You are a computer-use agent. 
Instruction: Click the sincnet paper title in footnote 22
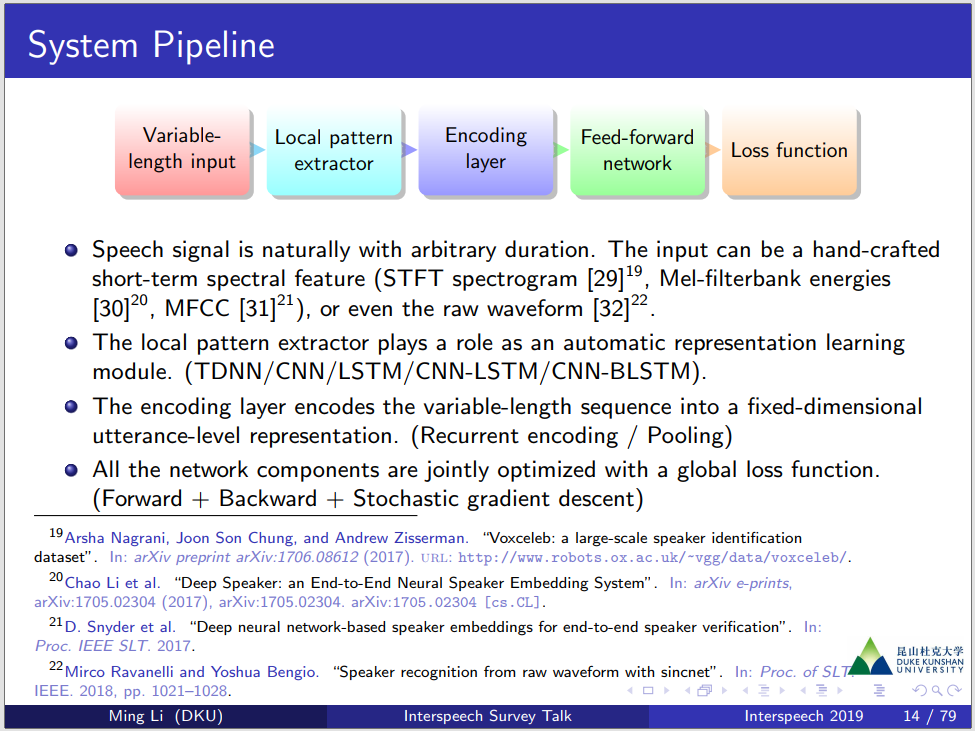click(528, 672)
